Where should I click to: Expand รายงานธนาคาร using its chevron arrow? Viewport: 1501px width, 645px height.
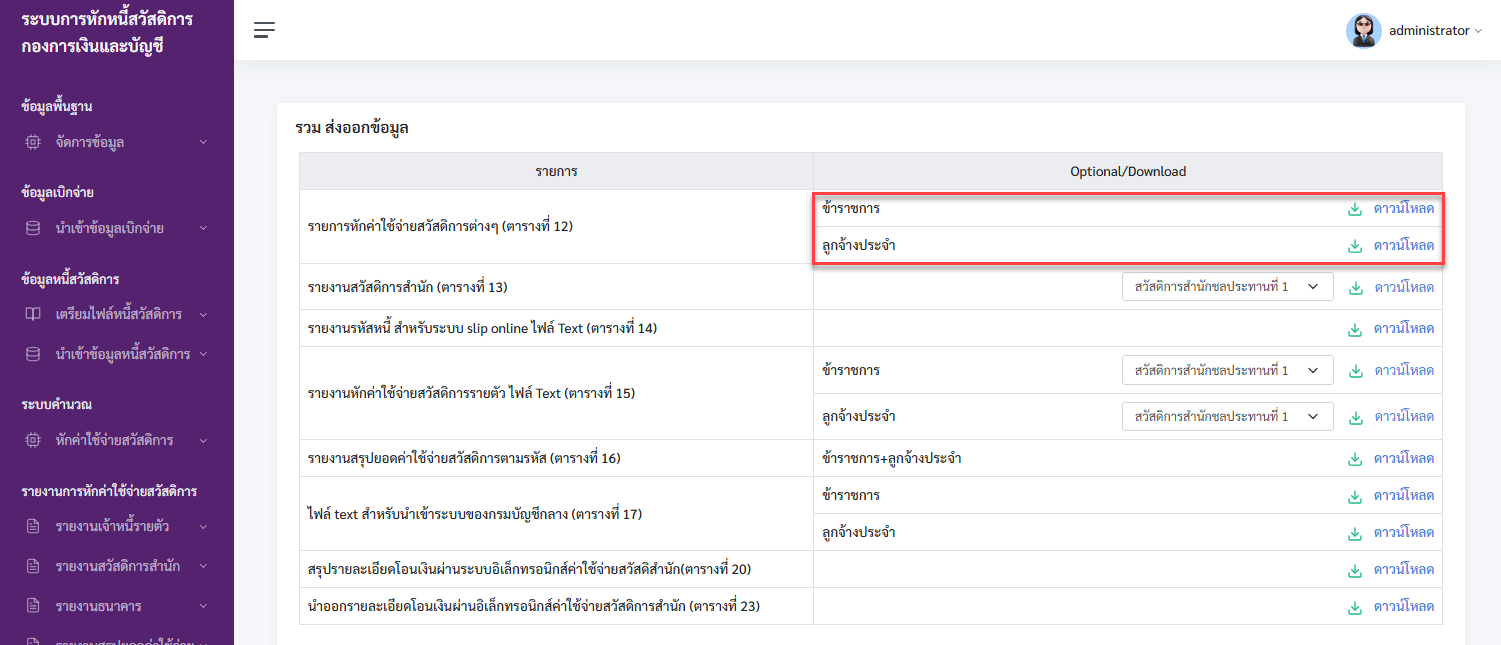coord(203,606)
